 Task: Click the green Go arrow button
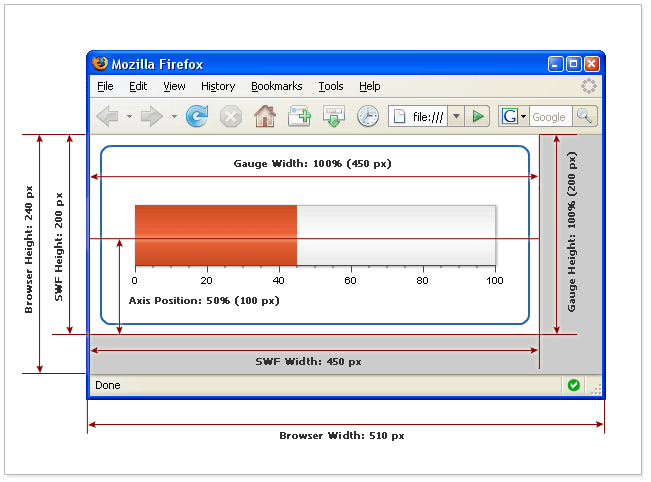point(479,117)
